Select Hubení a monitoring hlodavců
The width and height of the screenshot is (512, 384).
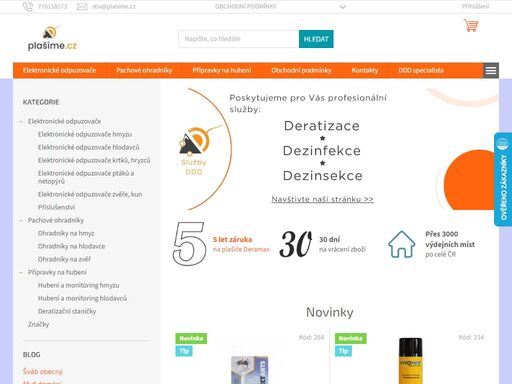click(82, 298)
